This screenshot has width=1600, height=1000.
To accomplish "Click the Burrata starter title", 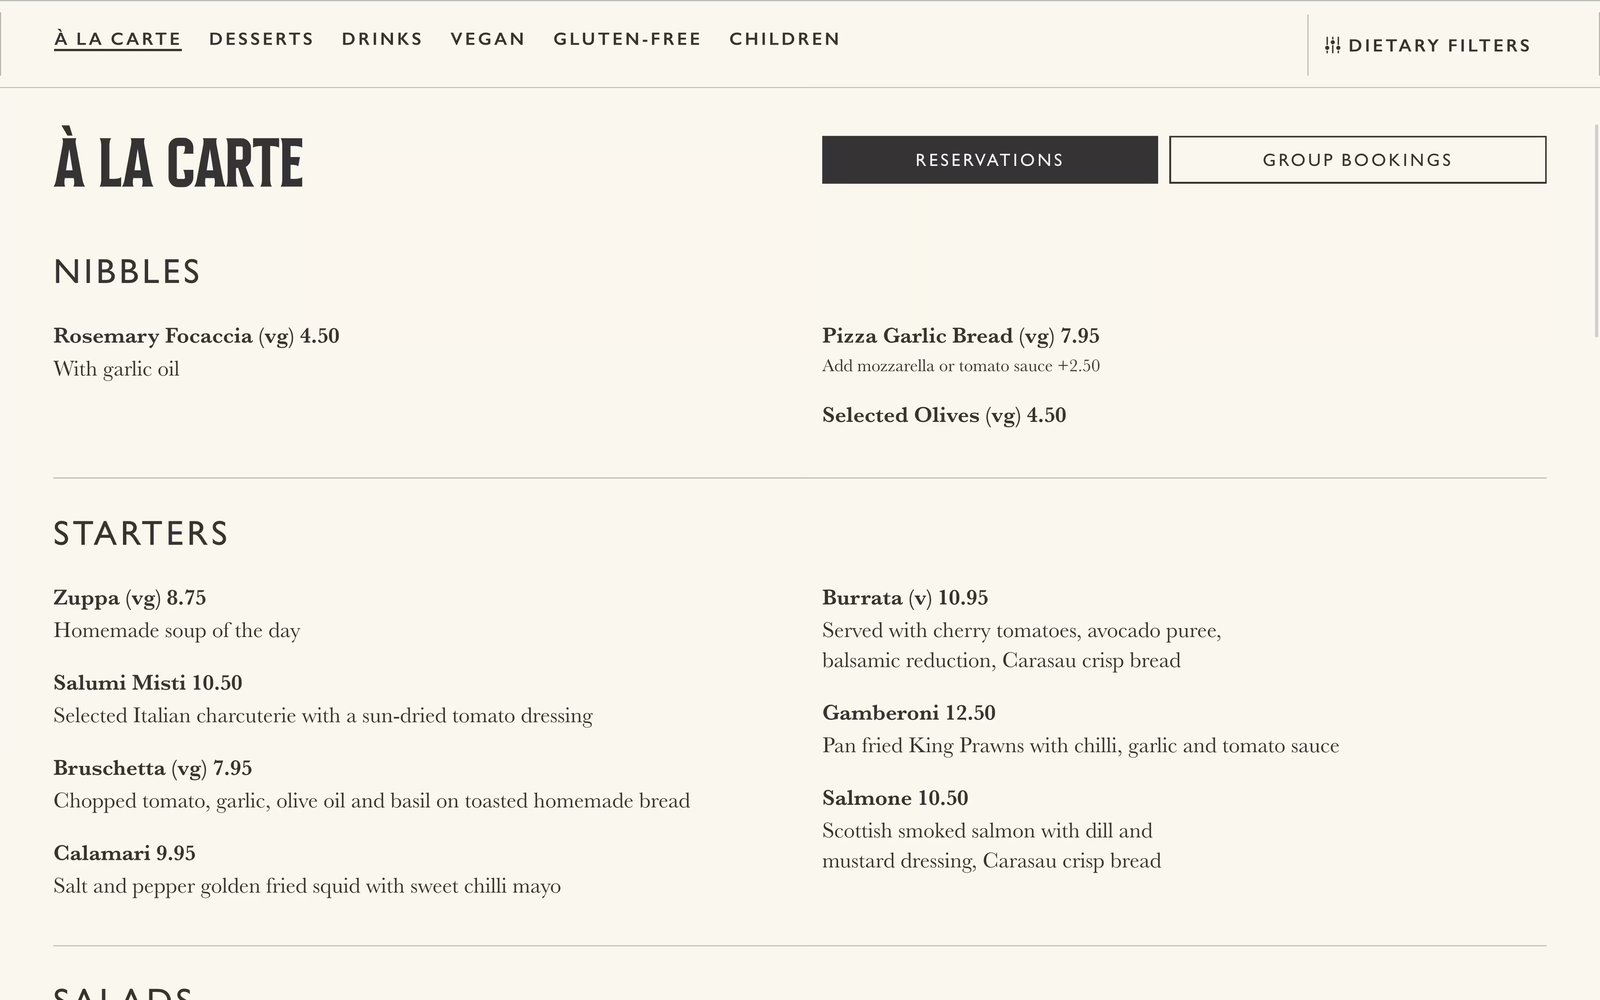I will [862, 598].
